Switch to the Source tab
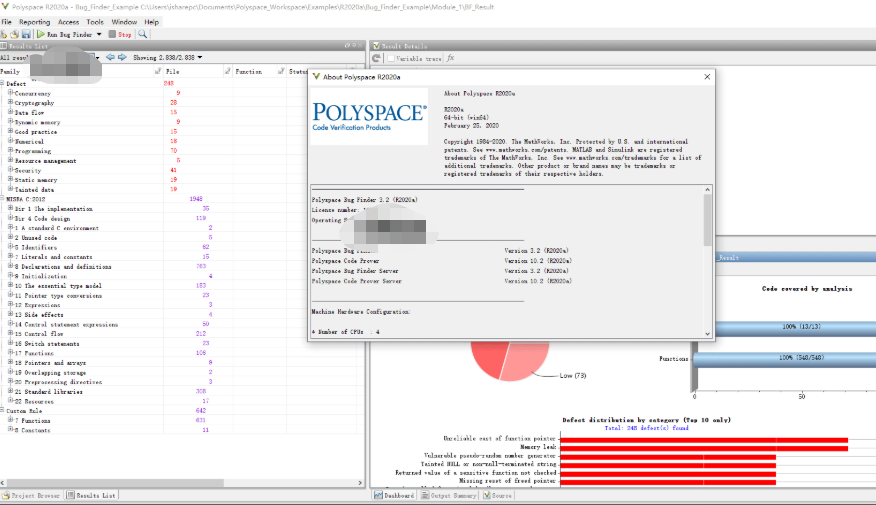The image size is (876, 505). pos(497,495)
